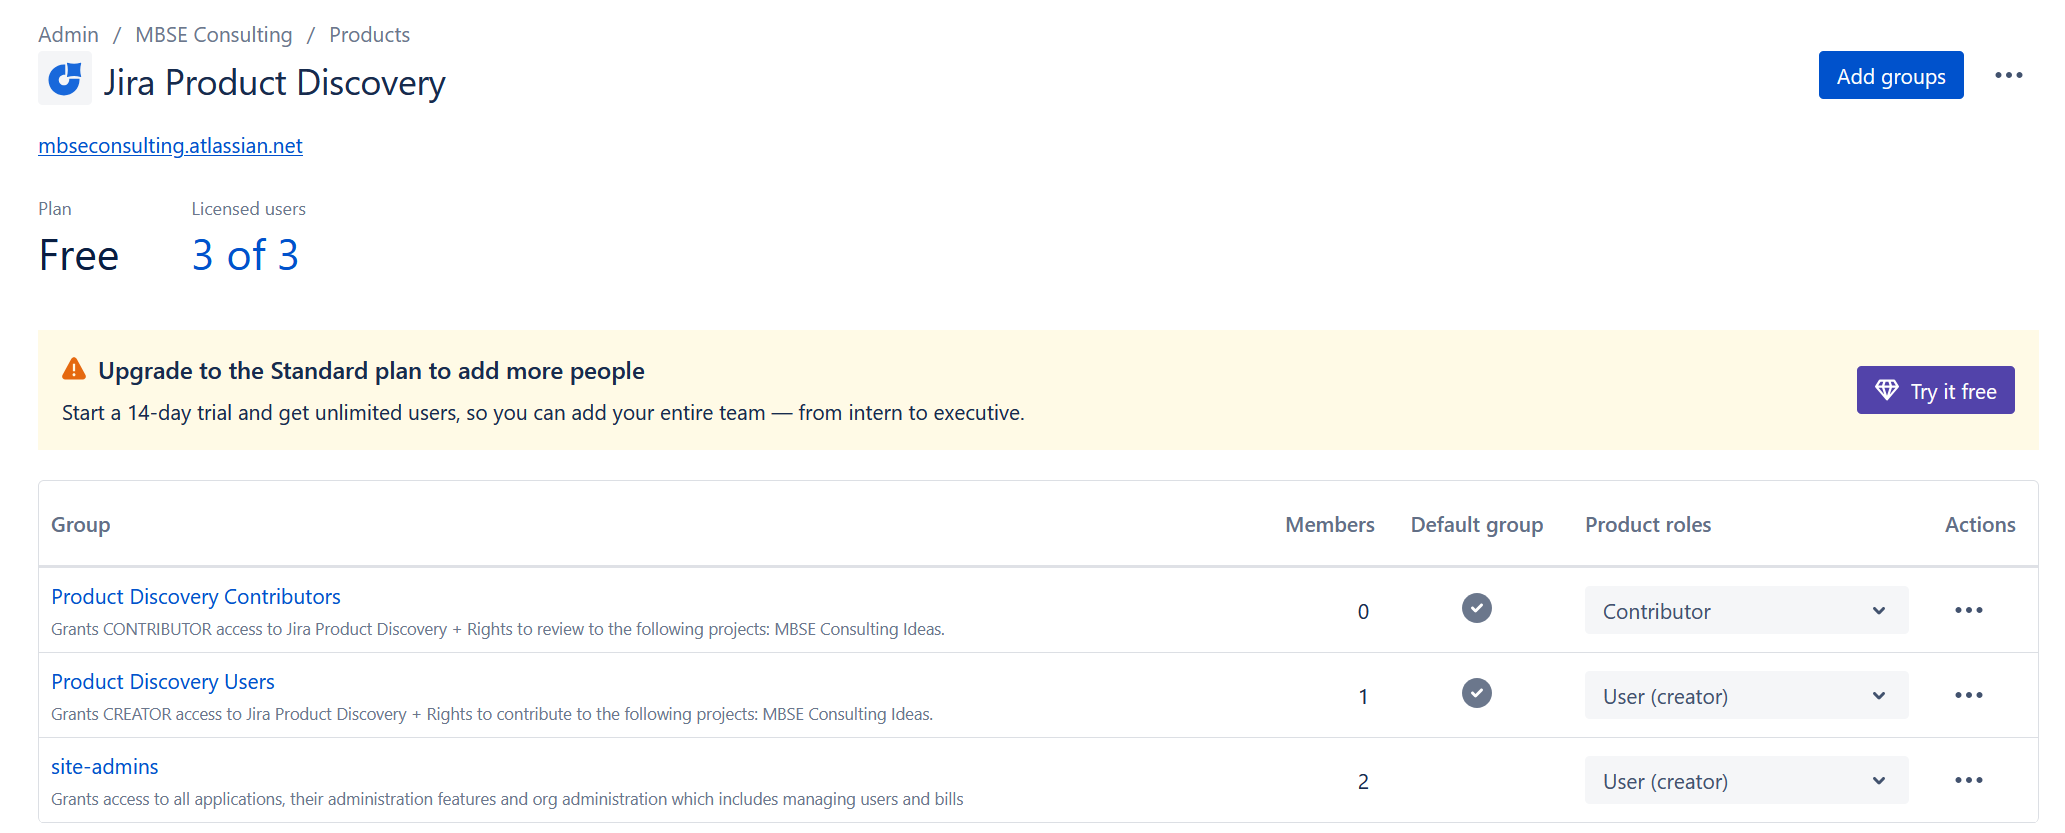This screenshot has height=833, width=2065.
Task: Open the MBSE Consulting breadcrumb
Action: coord(214,35)
